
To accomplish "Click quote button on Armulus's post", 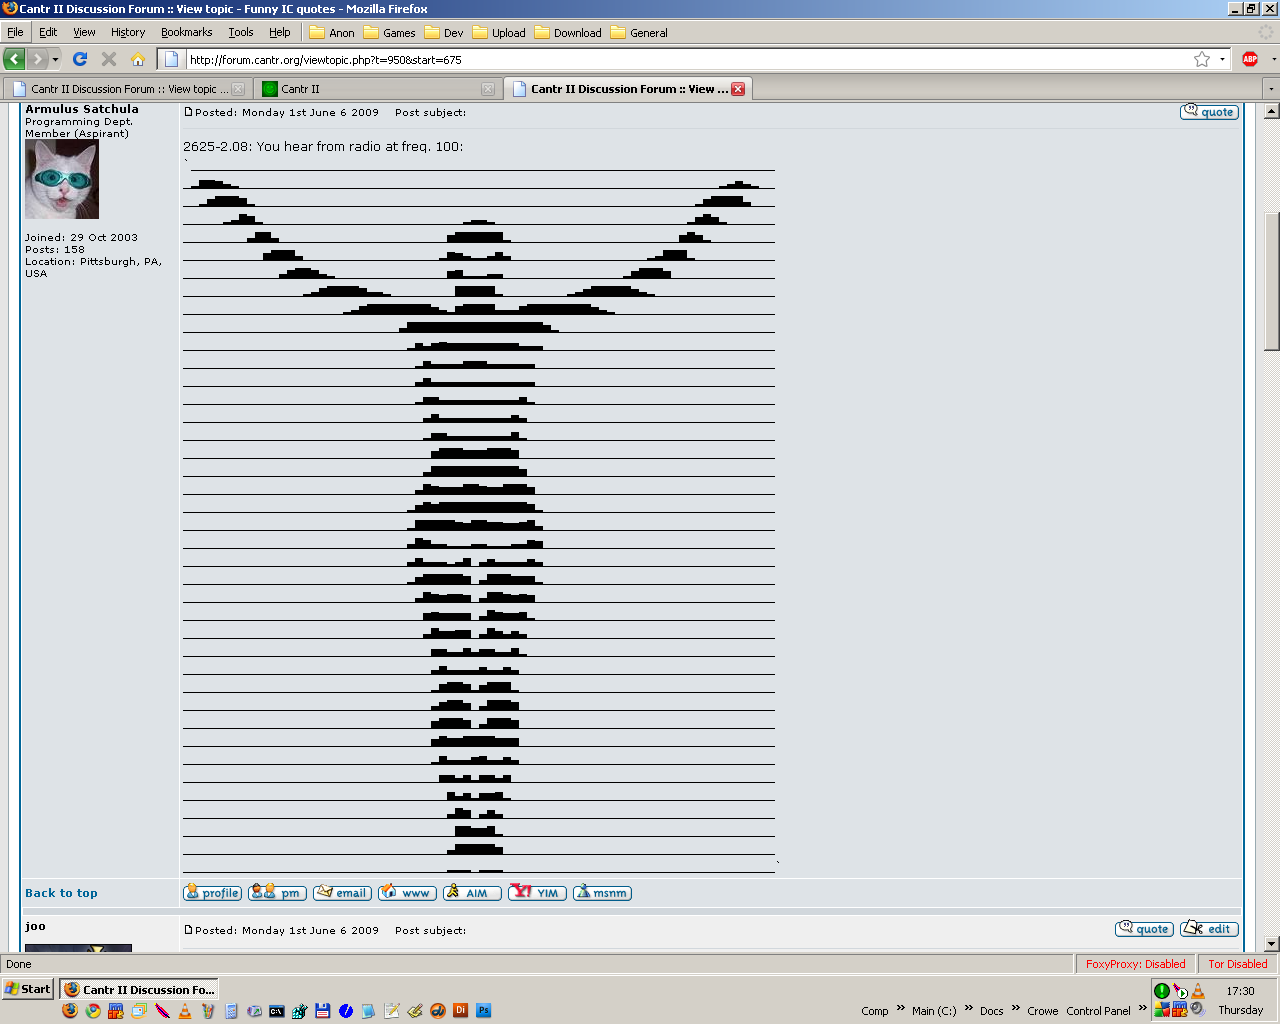I will 1209,112.
